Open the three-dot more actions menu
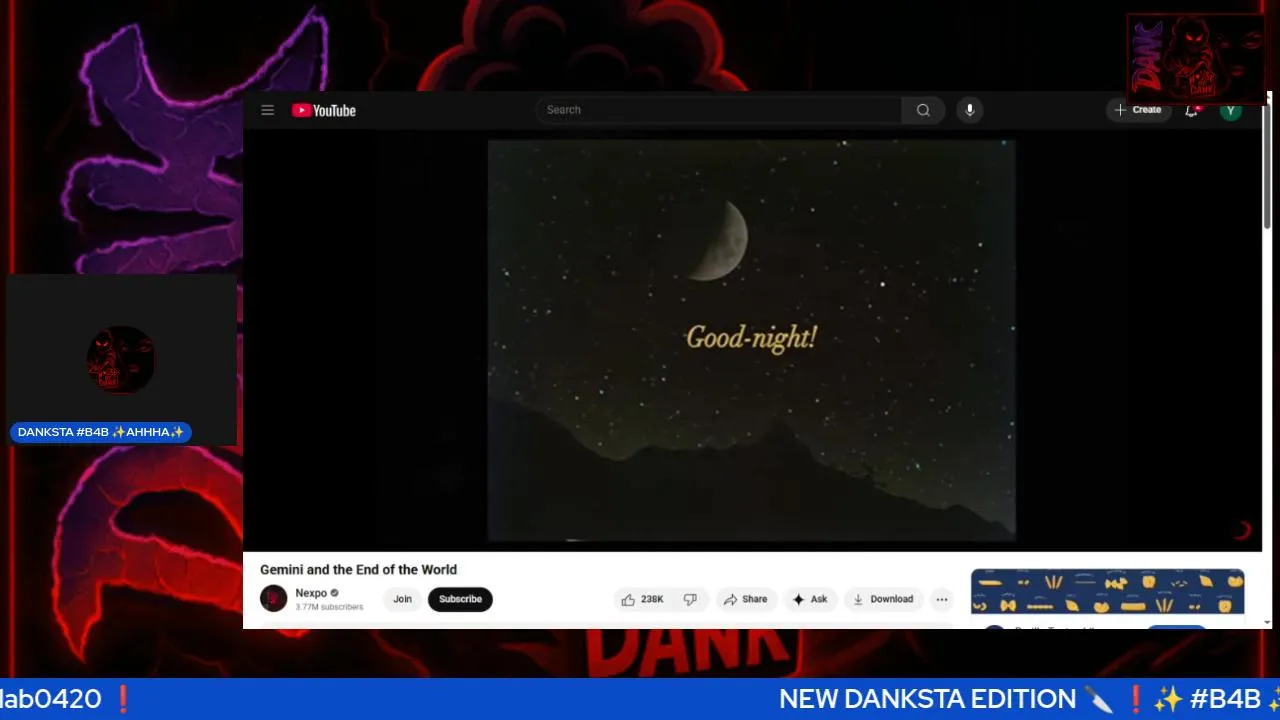 [x=941, y=599]
